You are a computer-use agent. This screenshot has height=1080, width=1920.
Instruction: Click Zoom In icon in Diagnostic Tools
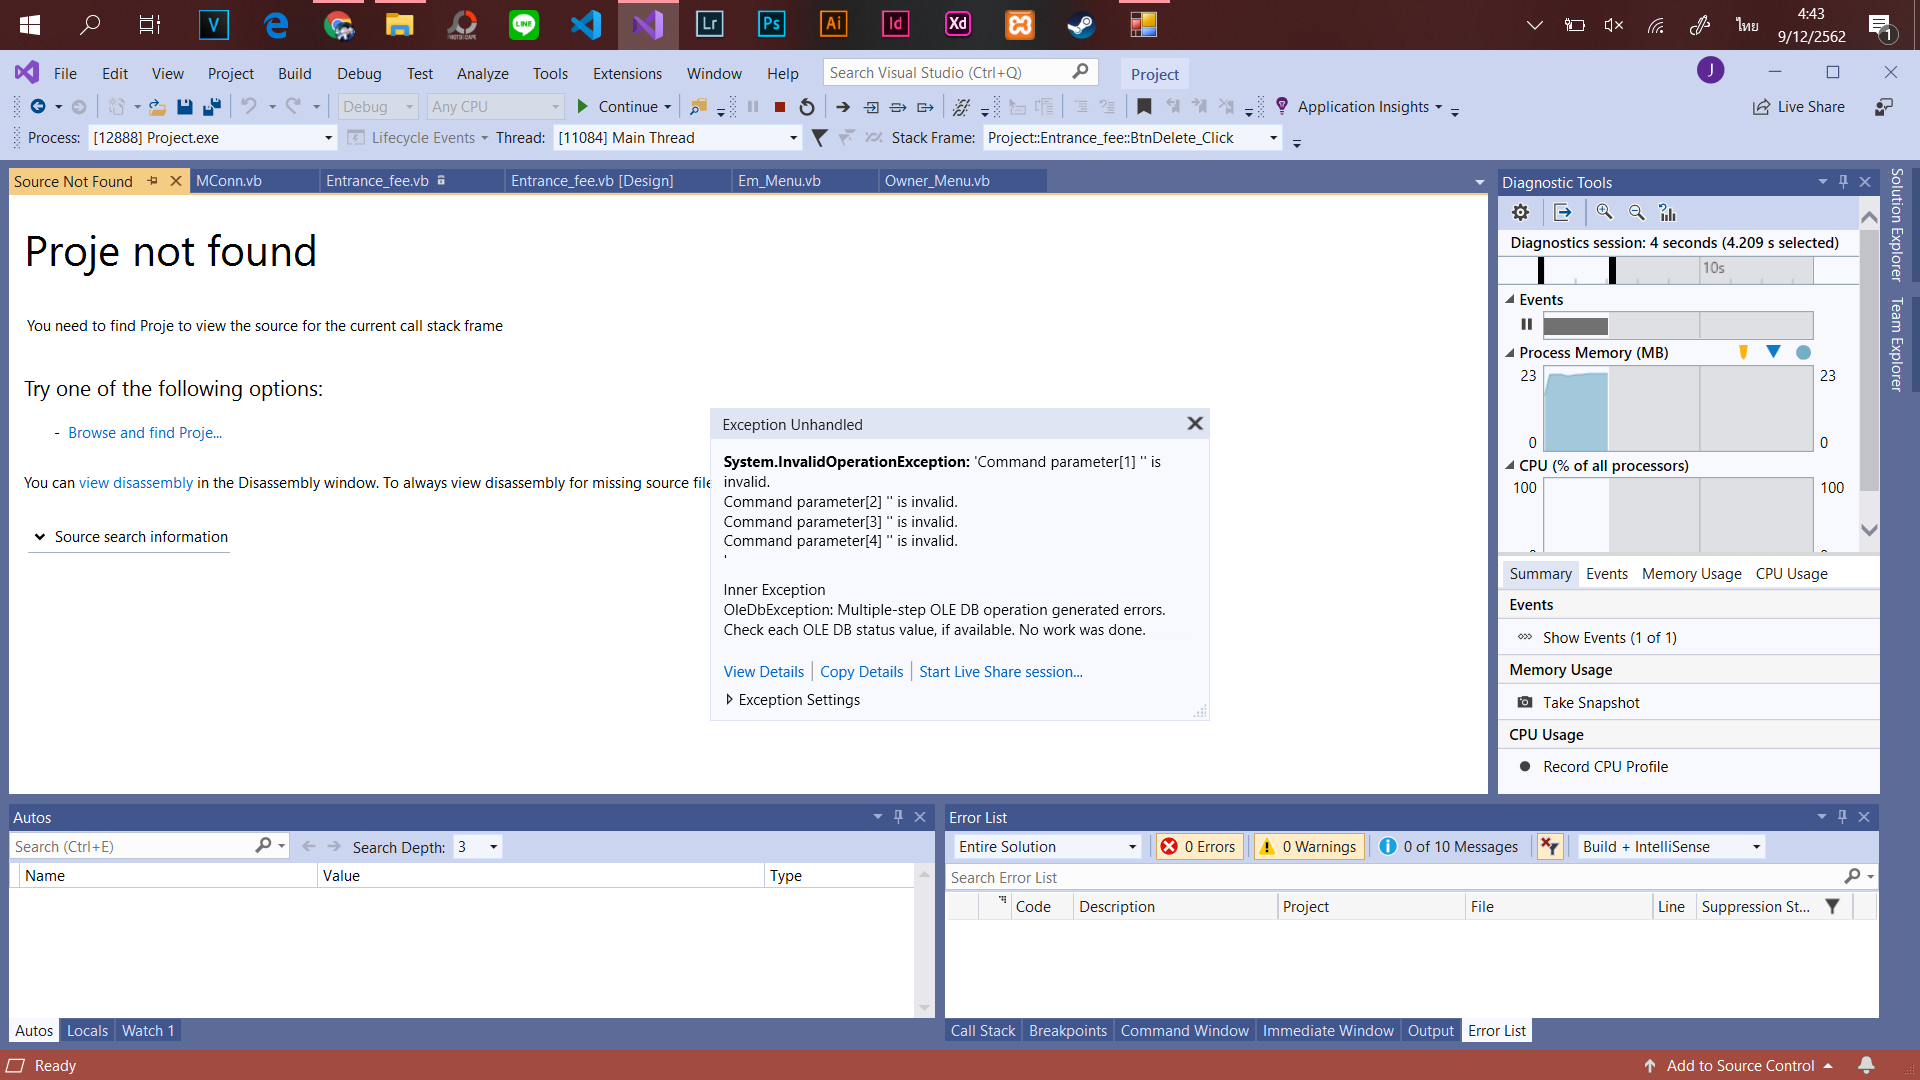(1604, 212)
